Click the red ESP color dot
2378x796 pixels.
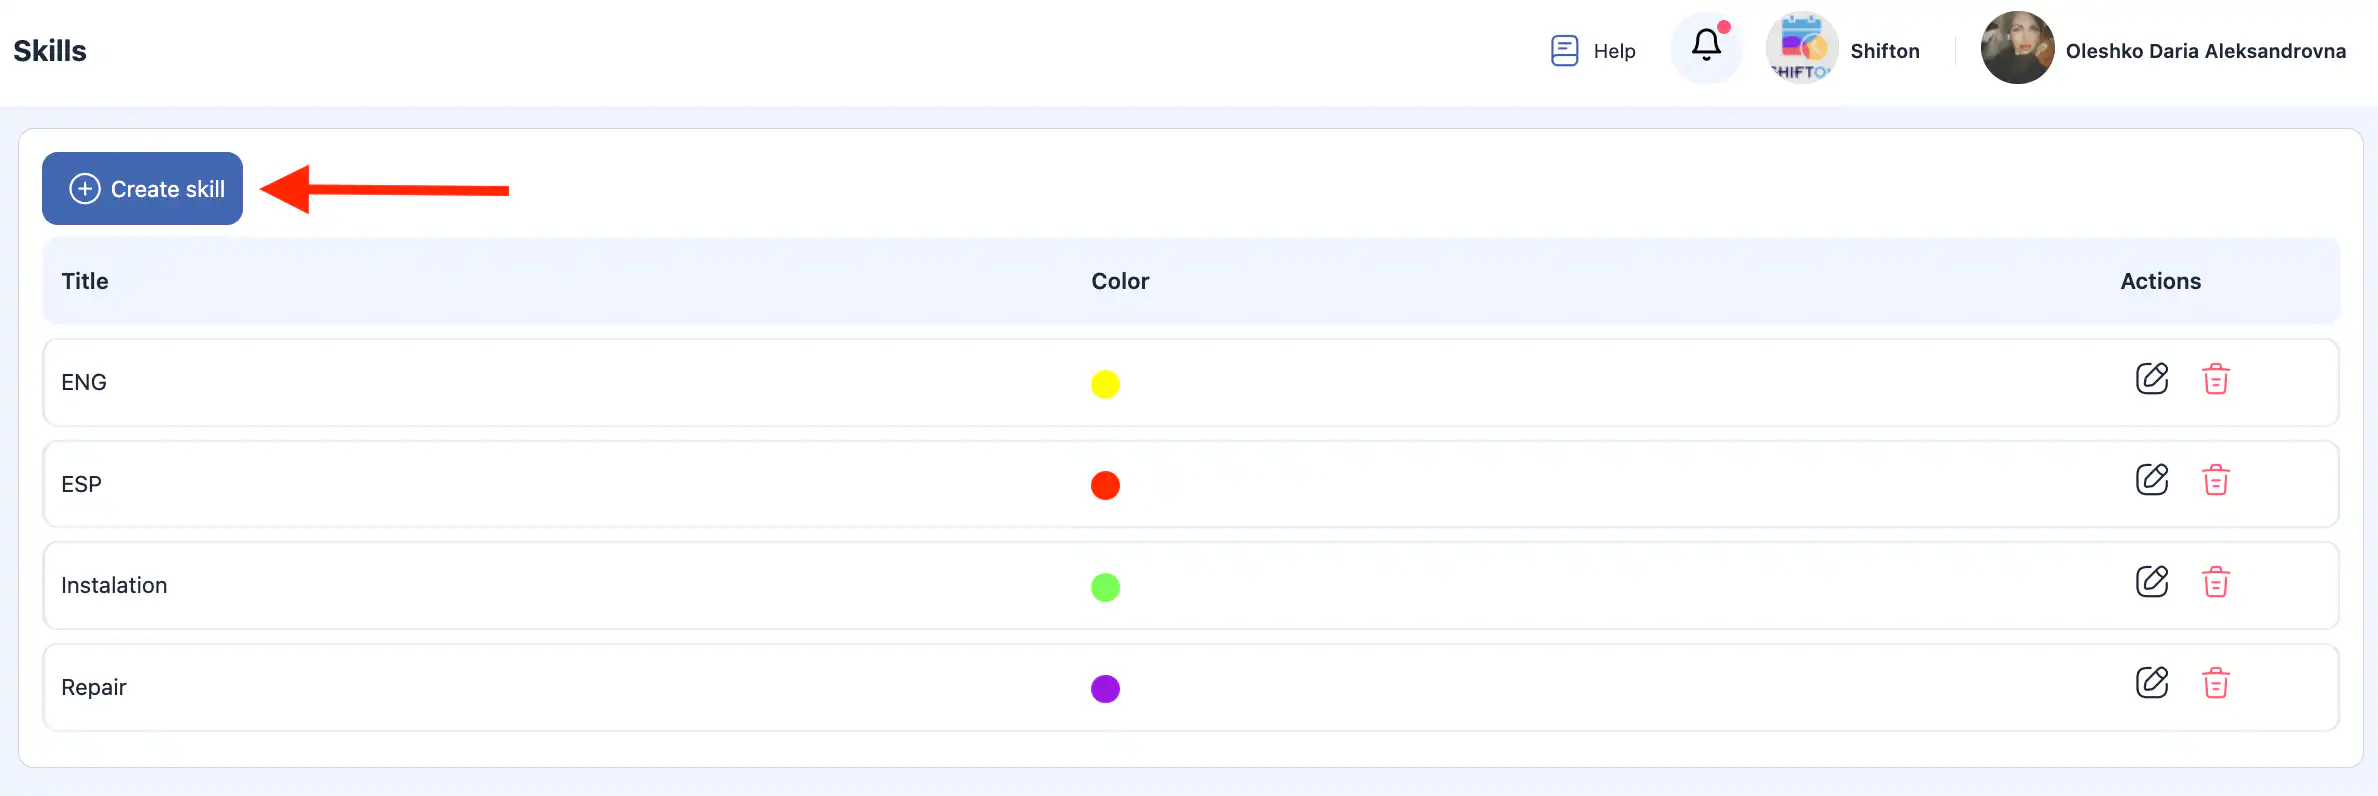(1105, 485)
